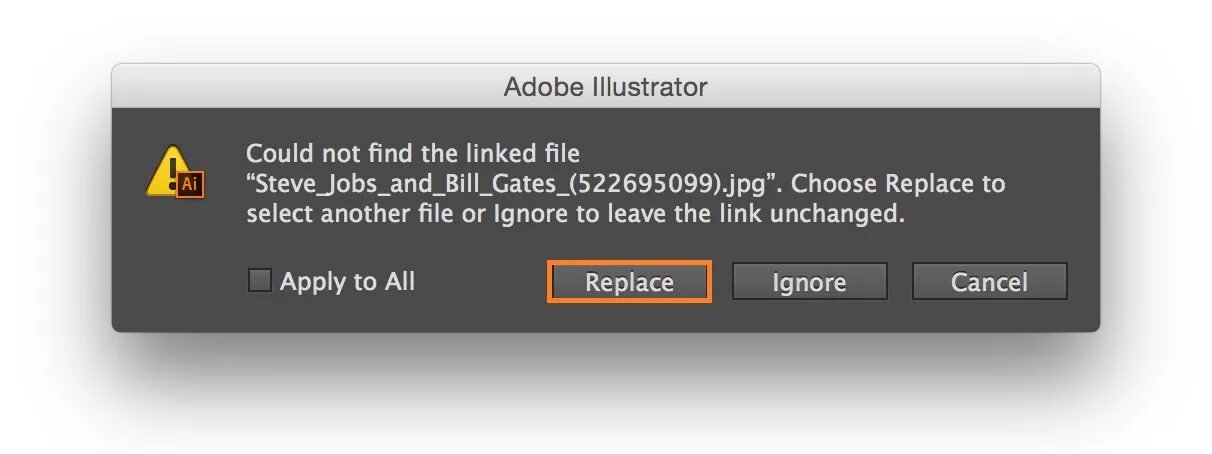Click the orange Ai badge on warning icon
Viewport: 1212px width, 454px height.
189,184
